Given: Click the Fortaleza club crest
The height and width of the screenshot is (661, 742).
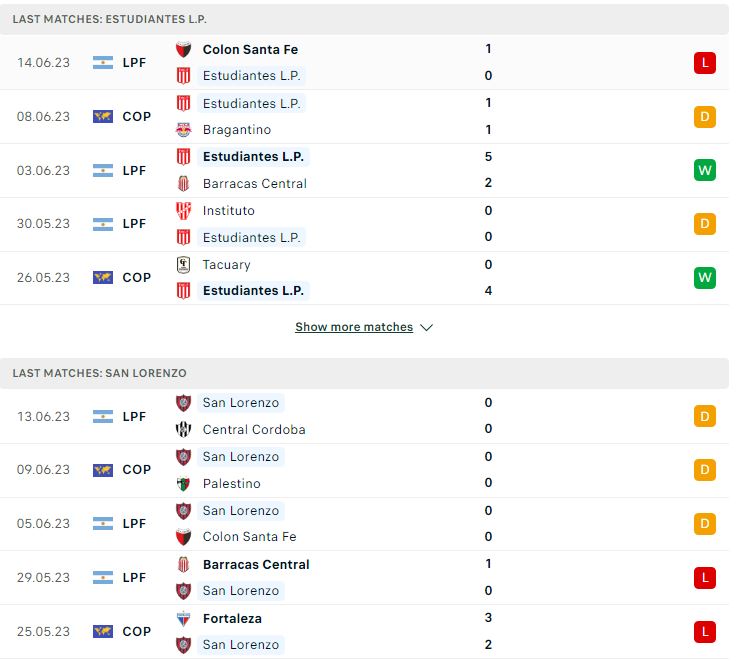Looking at the screenshot, I should [x=183, y=618].
